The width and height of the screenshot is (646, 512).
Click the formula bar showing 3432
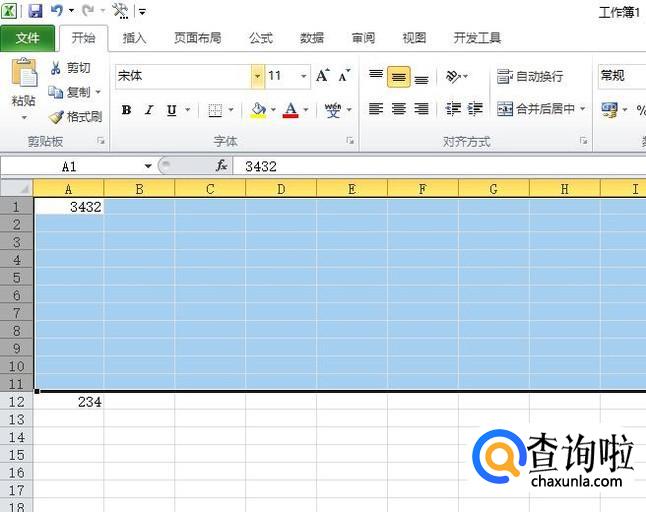point(440,166)
